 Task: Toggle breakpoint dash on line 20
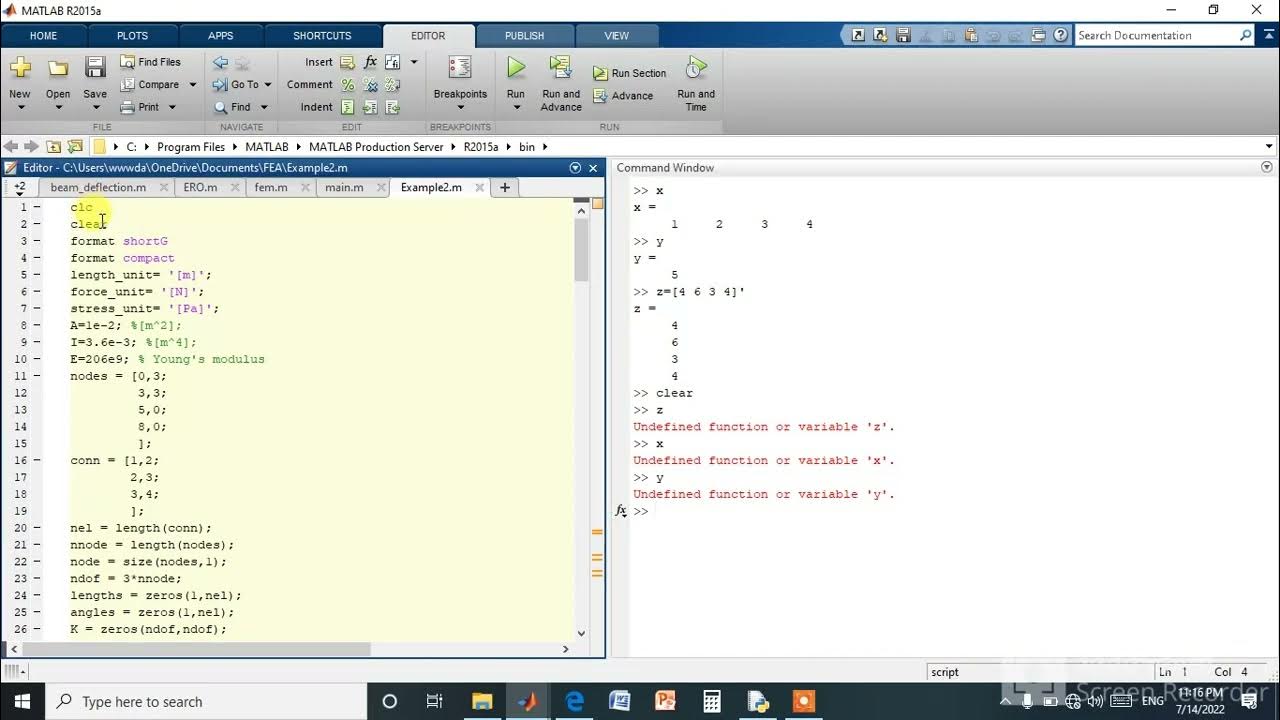click(x=37, y=528)
